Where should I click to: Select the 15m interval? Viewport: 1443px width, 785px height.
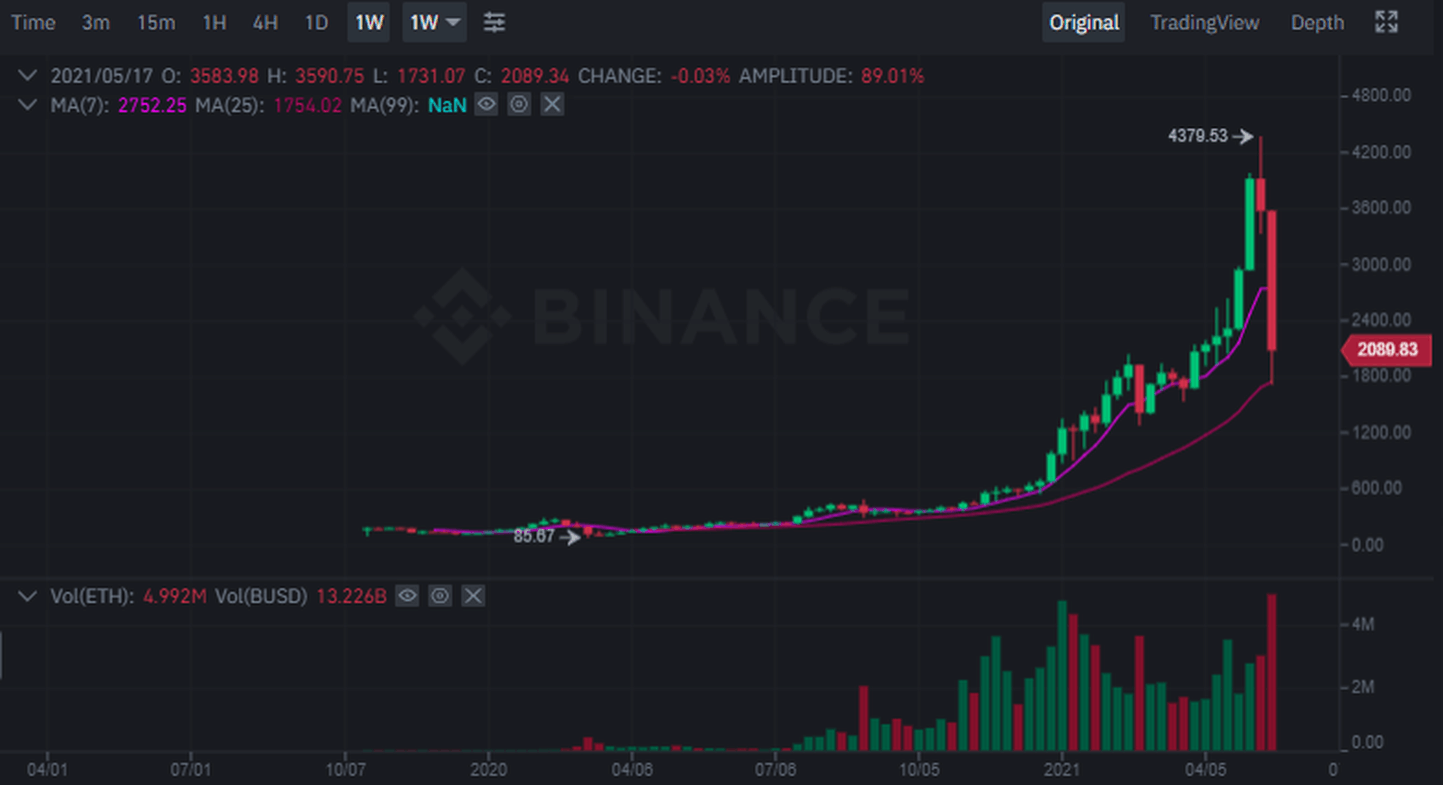pos(156,22)
